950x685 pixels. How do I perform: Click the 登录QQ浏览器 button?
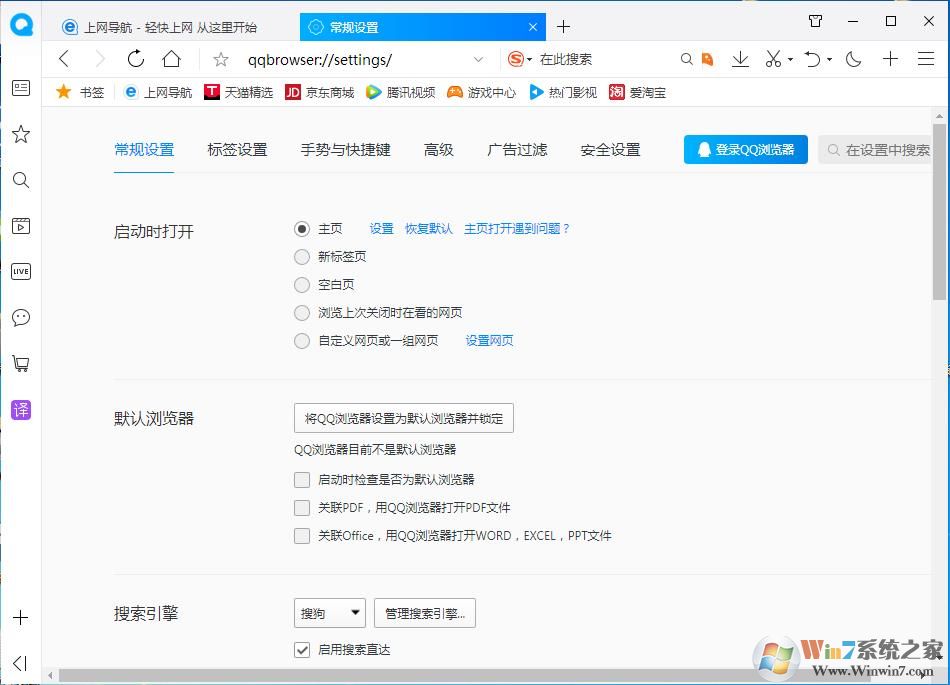[745, 150]
